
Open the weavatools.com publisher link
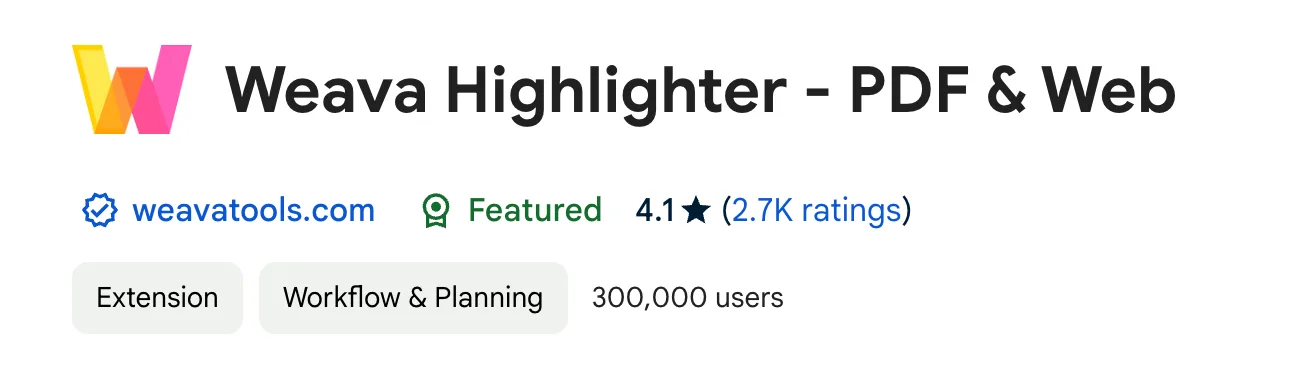(253, 211)
